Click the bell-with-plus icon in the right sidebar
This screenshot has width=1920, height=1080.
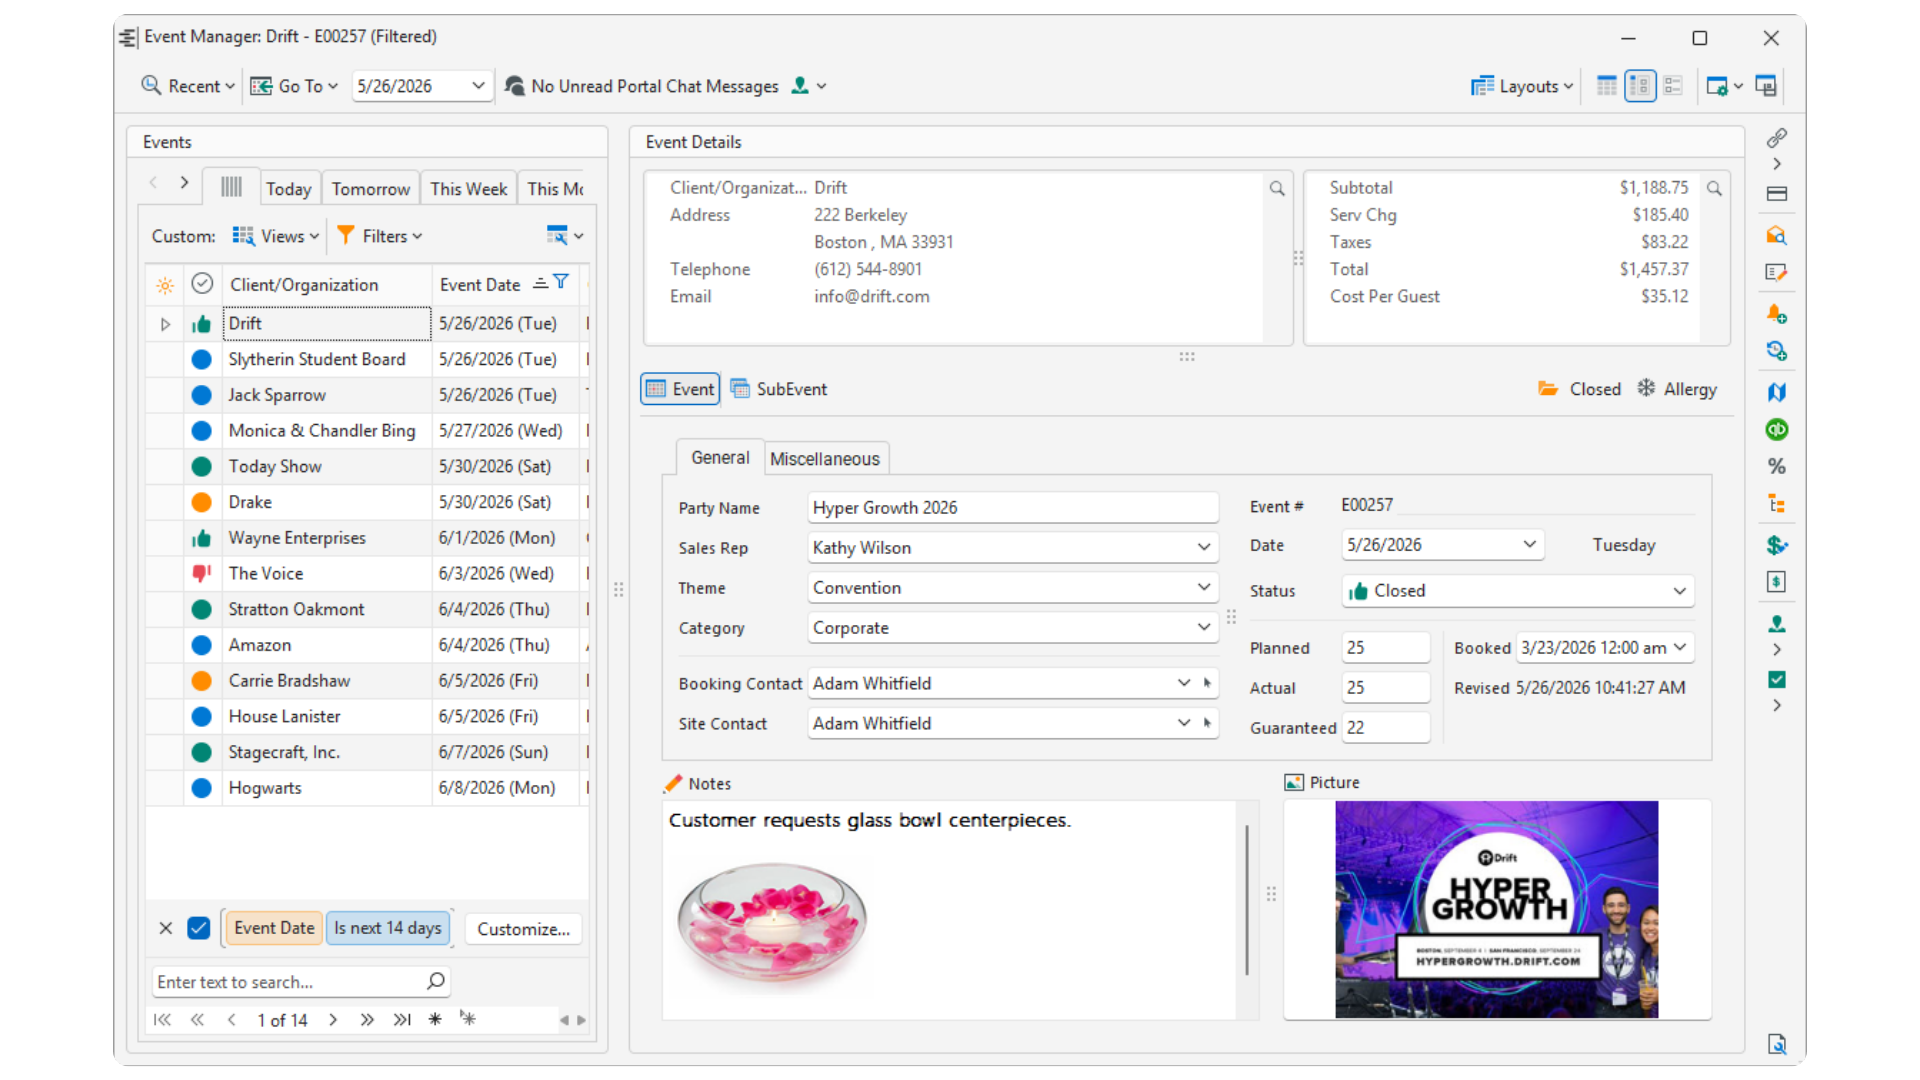click(x=1777, y=314)
